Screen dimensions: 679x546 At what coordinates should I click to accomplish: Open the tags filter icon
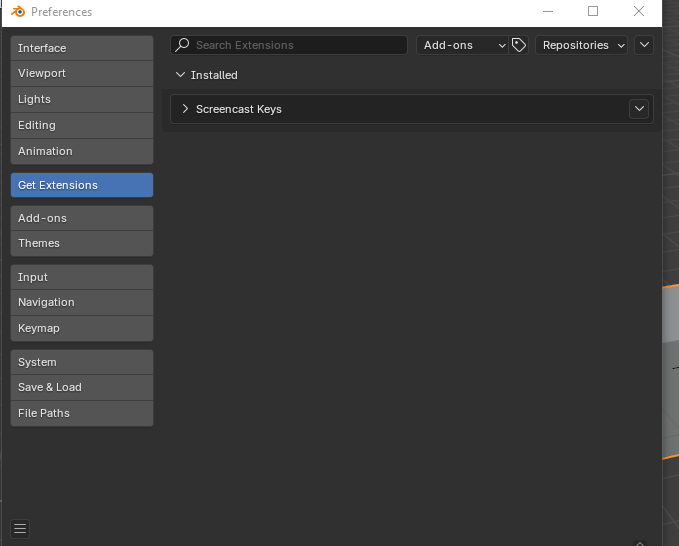point(519,45)
